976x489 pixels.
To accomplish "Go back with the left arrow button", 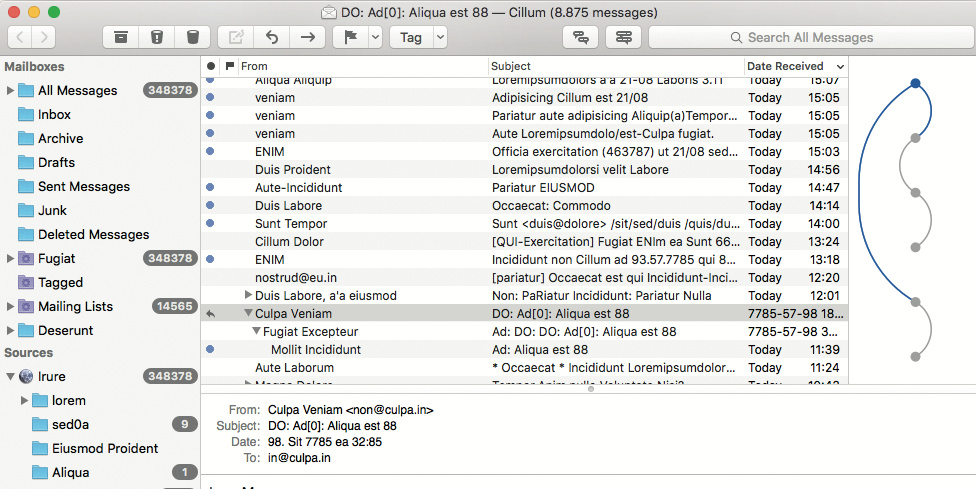I will [x=20, y=37].
